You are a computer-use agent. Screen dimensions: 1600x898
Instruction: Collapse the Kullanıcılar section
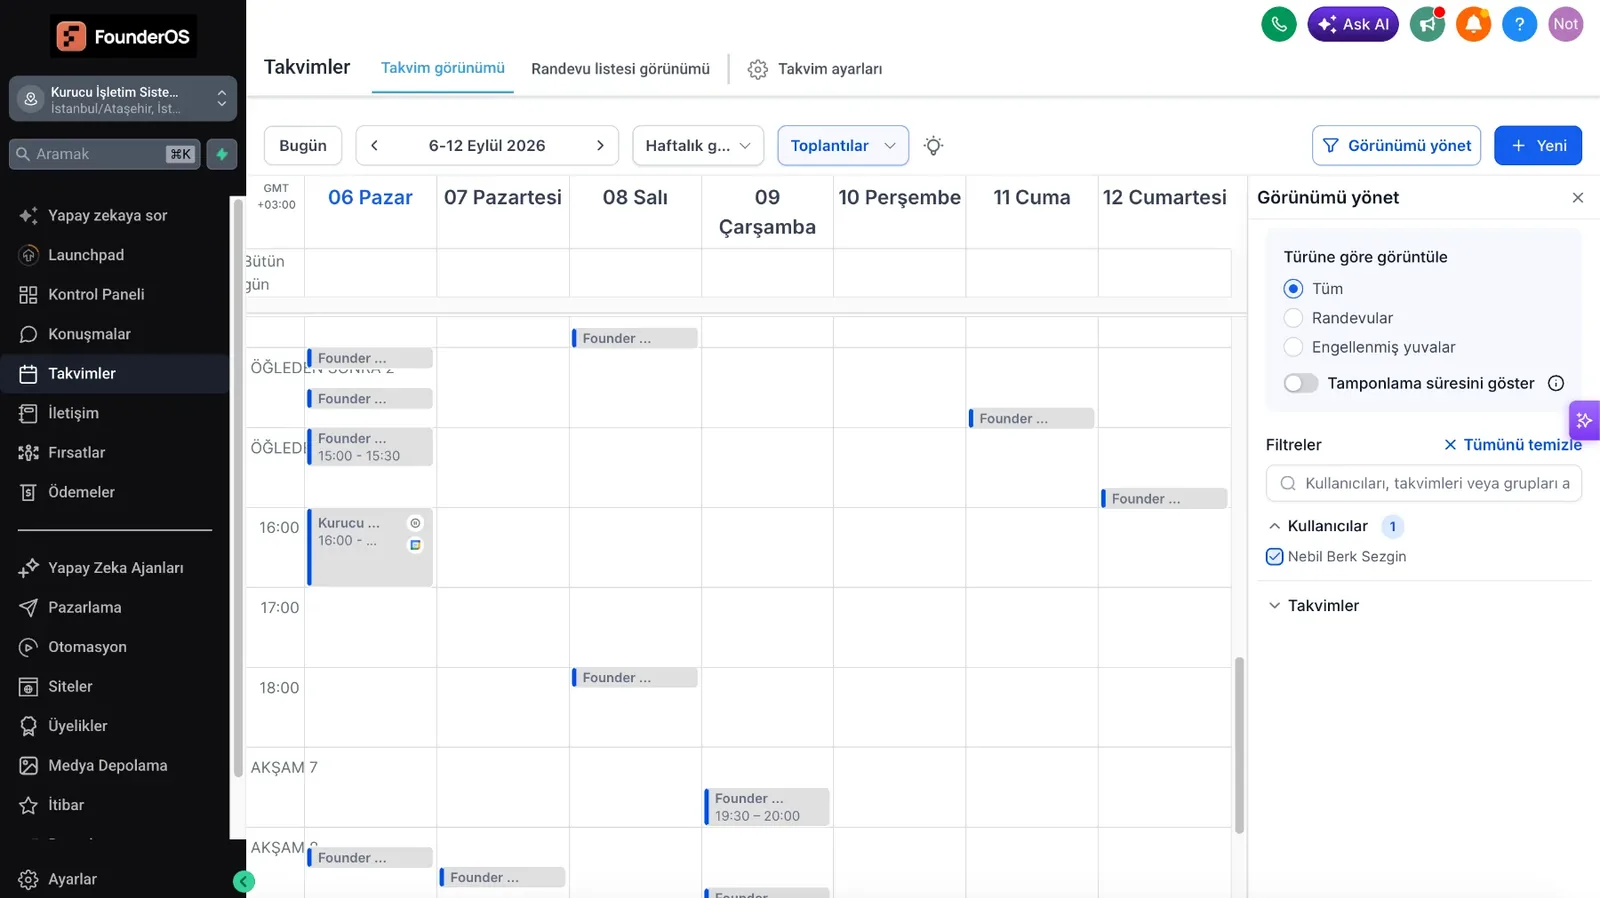1274,526
